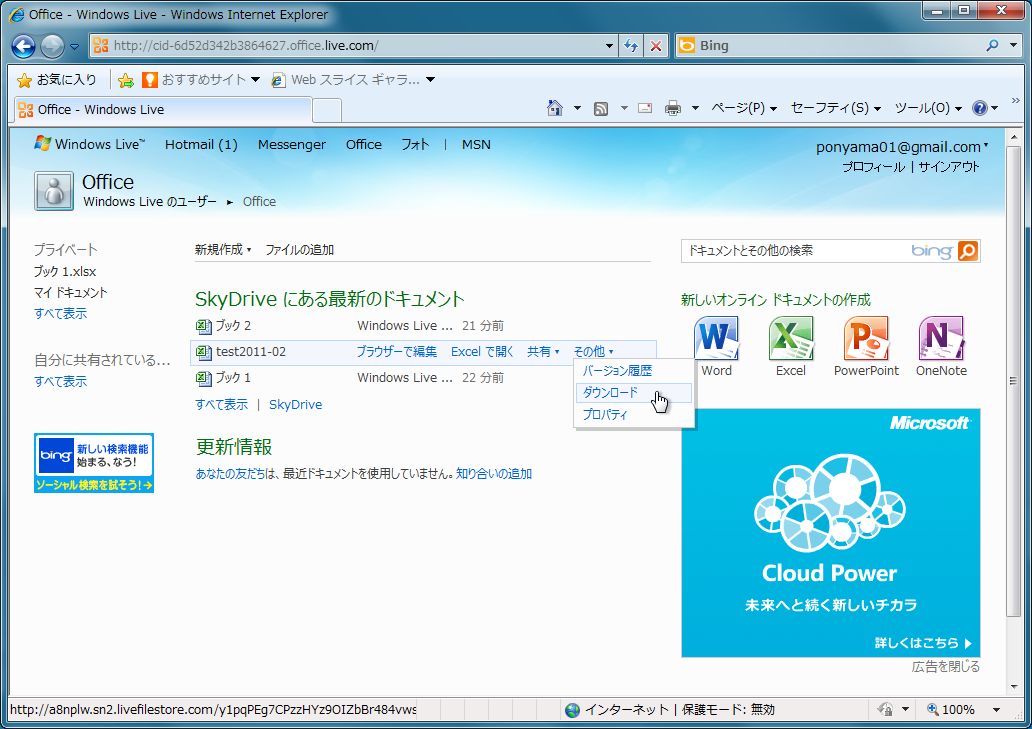Screen dimensions: 1032x729
Task: Expand the 共有 dropdown for test2011-02
Action: pyautogui.click(x=543, y=351)
